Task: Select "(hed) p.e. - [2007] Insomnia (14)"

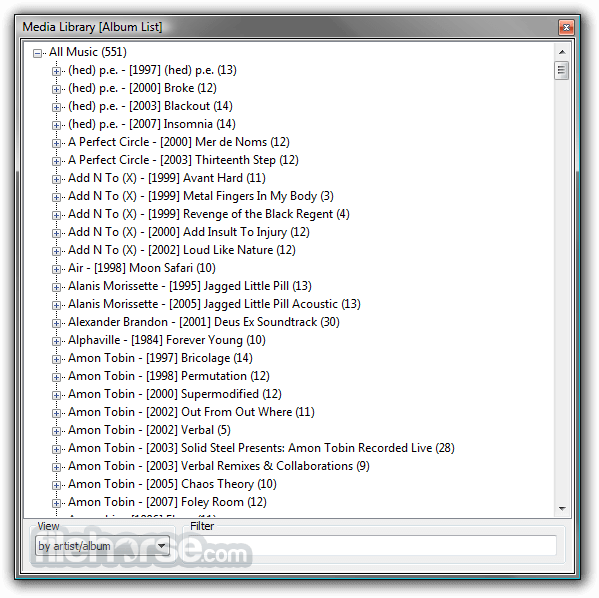Action: pos(152,124)
